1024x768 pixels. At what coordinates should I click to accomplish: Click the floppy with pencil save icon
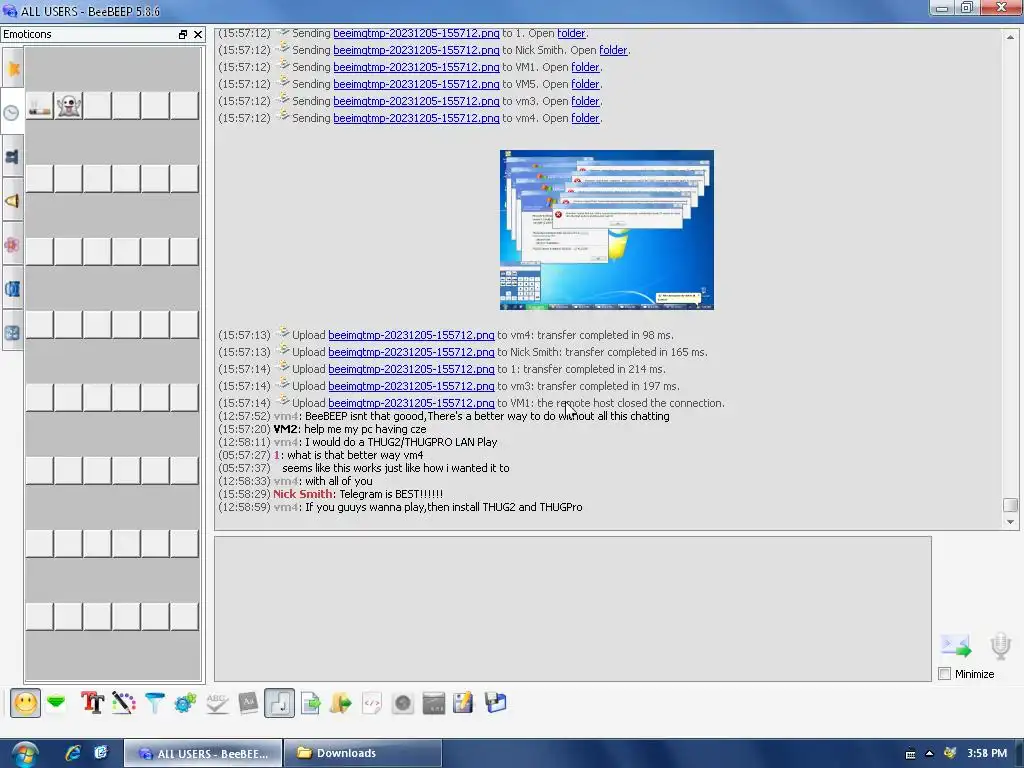(x=464, y=703)
